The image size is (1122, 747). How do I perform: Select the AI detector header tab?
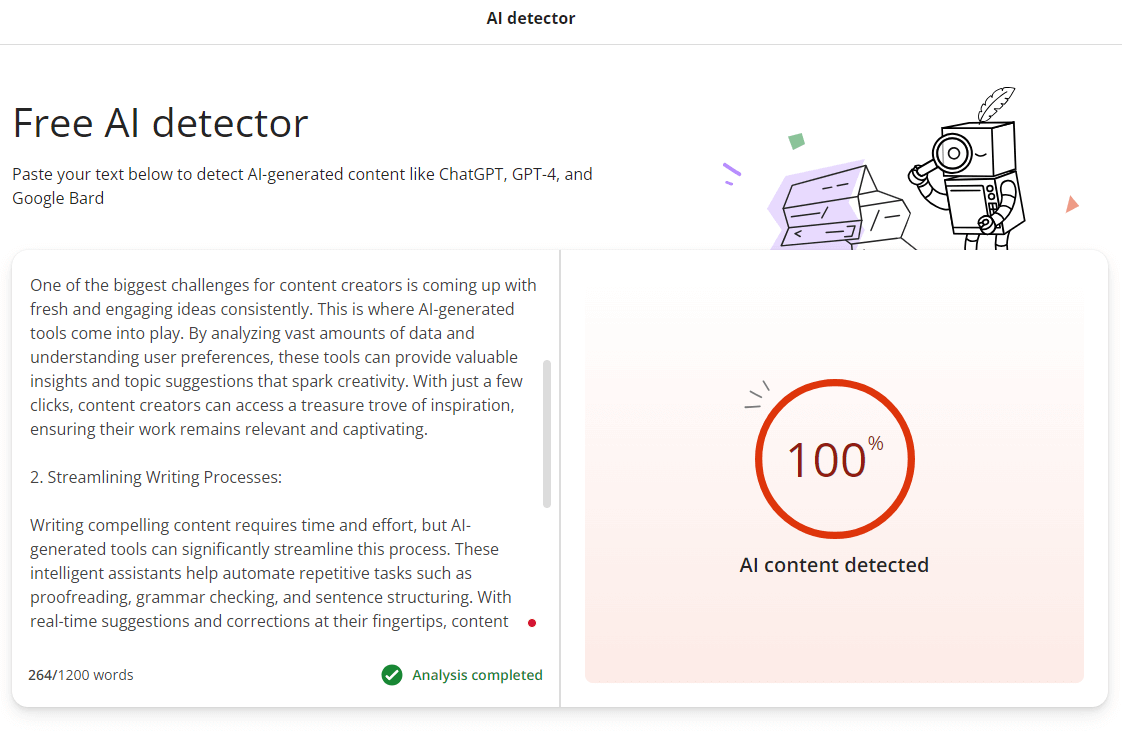pyautogui.click(x=531, y=18)
